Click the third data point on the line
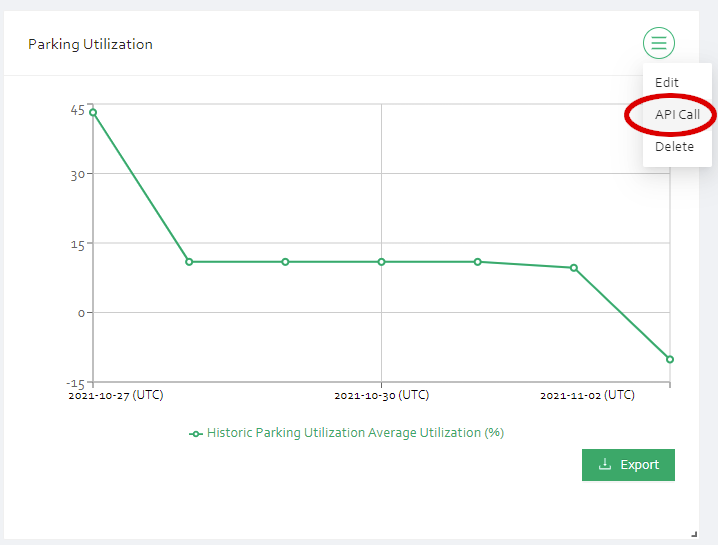718x545 pixels. [x=285, y=262]
